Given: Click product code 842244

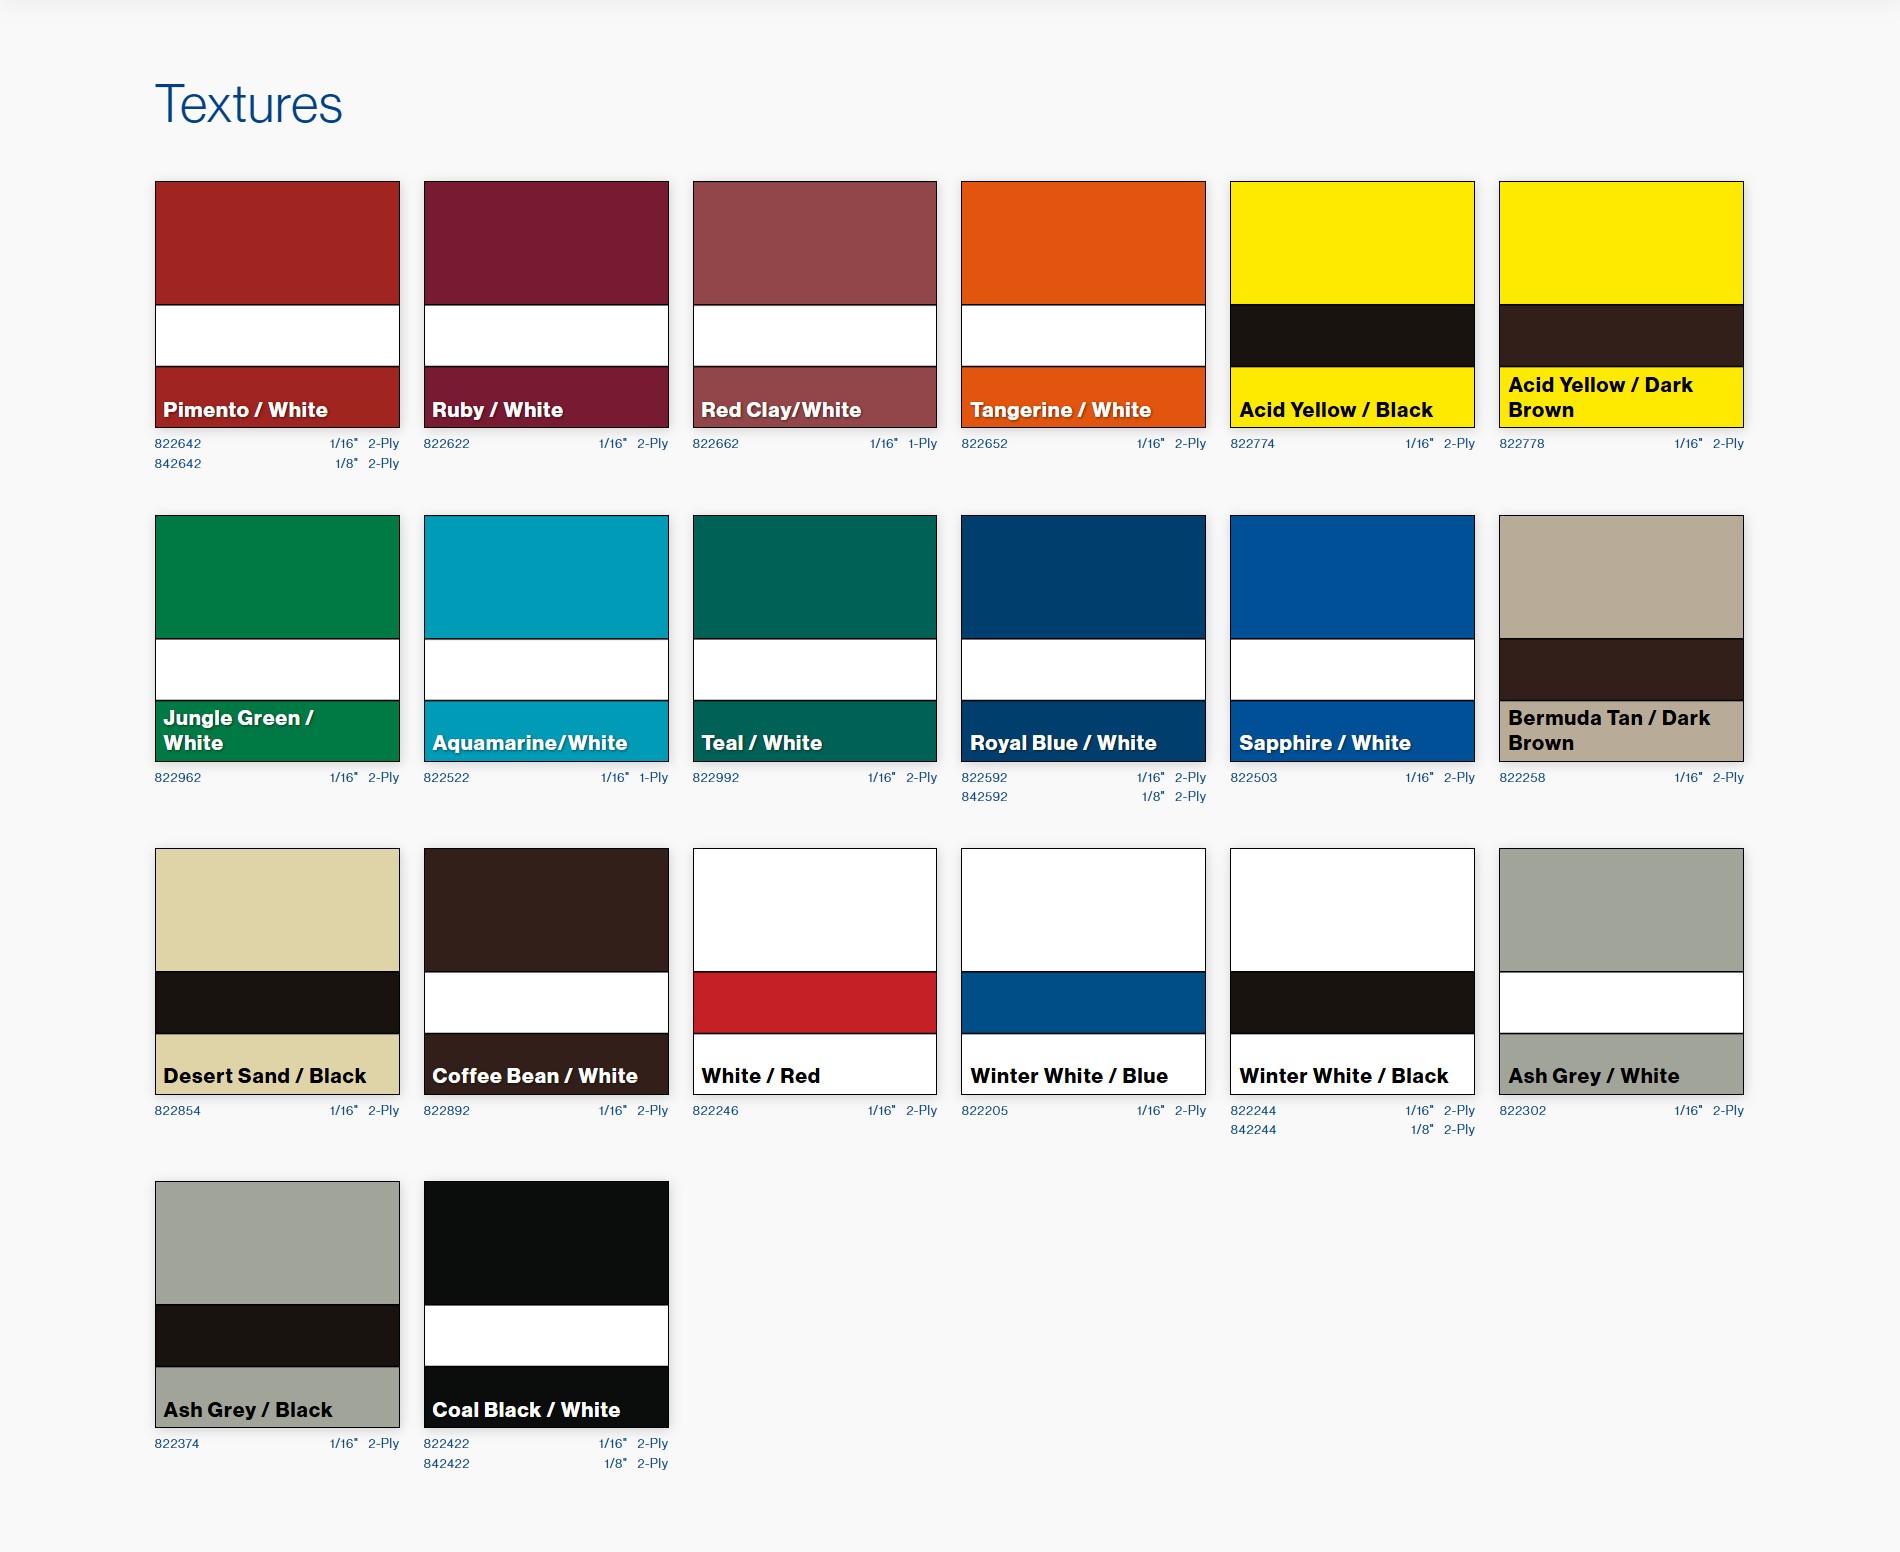Looking at the screenshot, I should pos(1253,1129).
